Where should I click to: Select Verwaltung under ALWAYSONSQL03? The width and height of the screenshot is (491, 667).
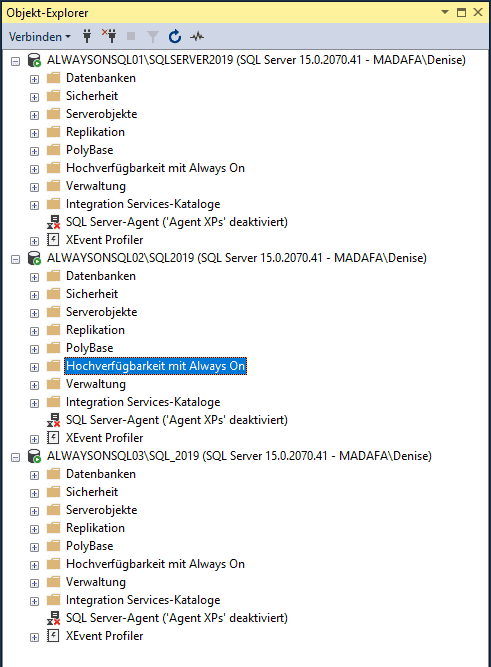[x=96, y=582]
